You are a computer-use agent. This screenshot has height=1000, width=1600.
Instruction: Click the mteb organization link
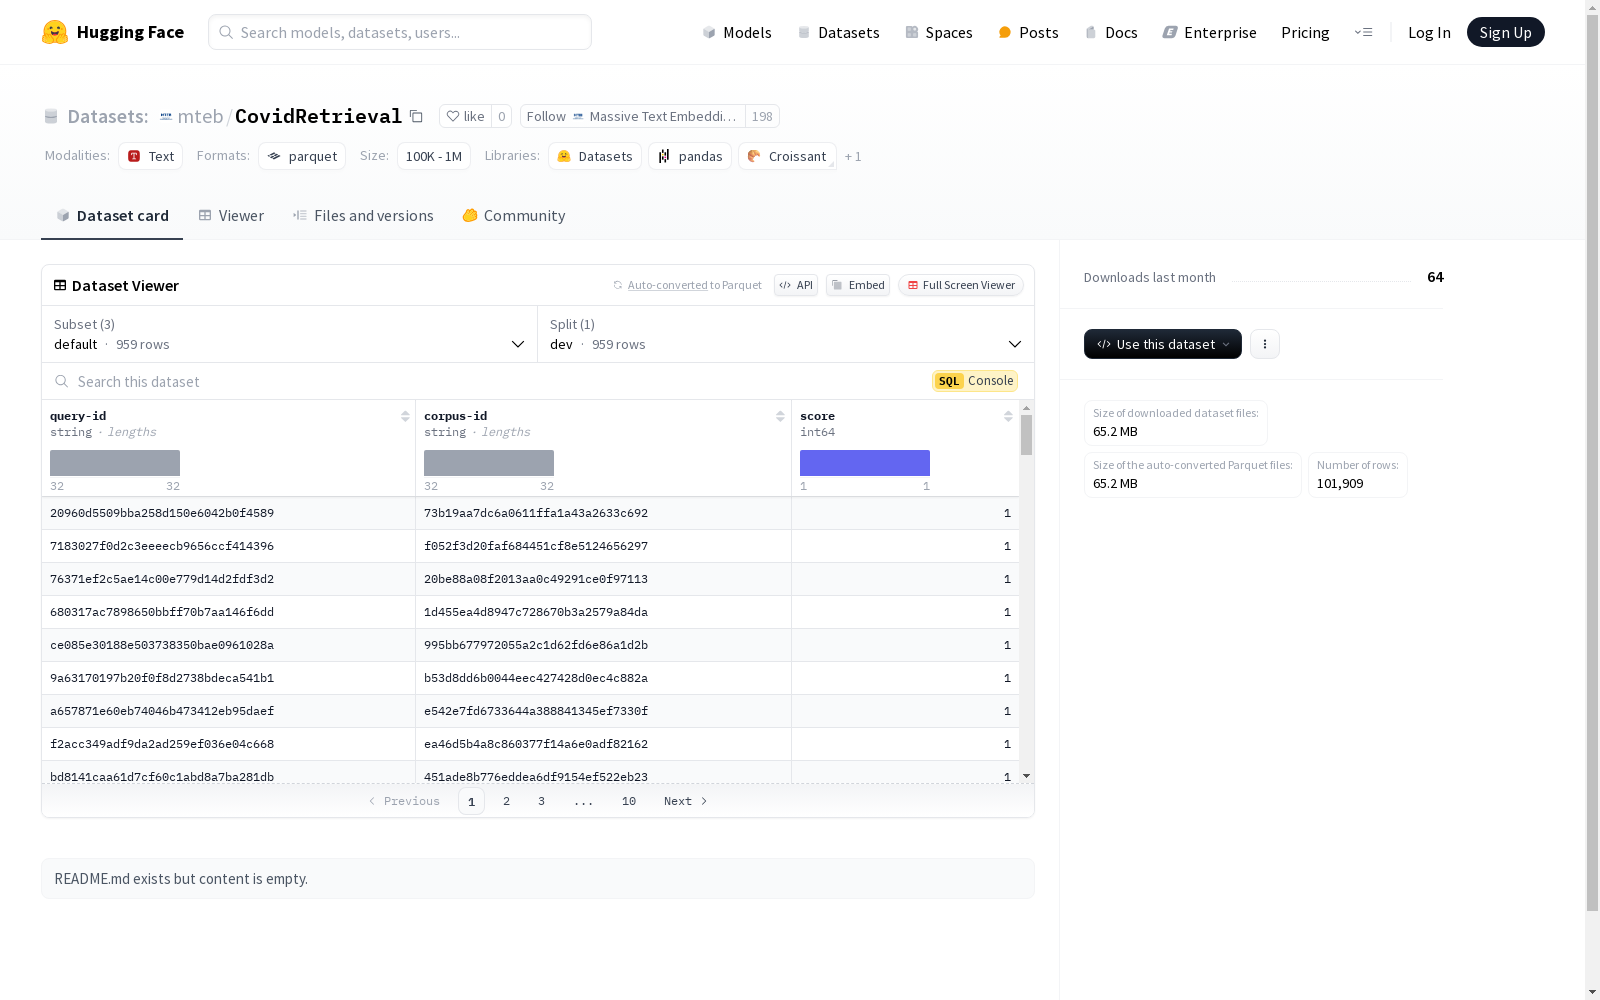tap(200, 116)
